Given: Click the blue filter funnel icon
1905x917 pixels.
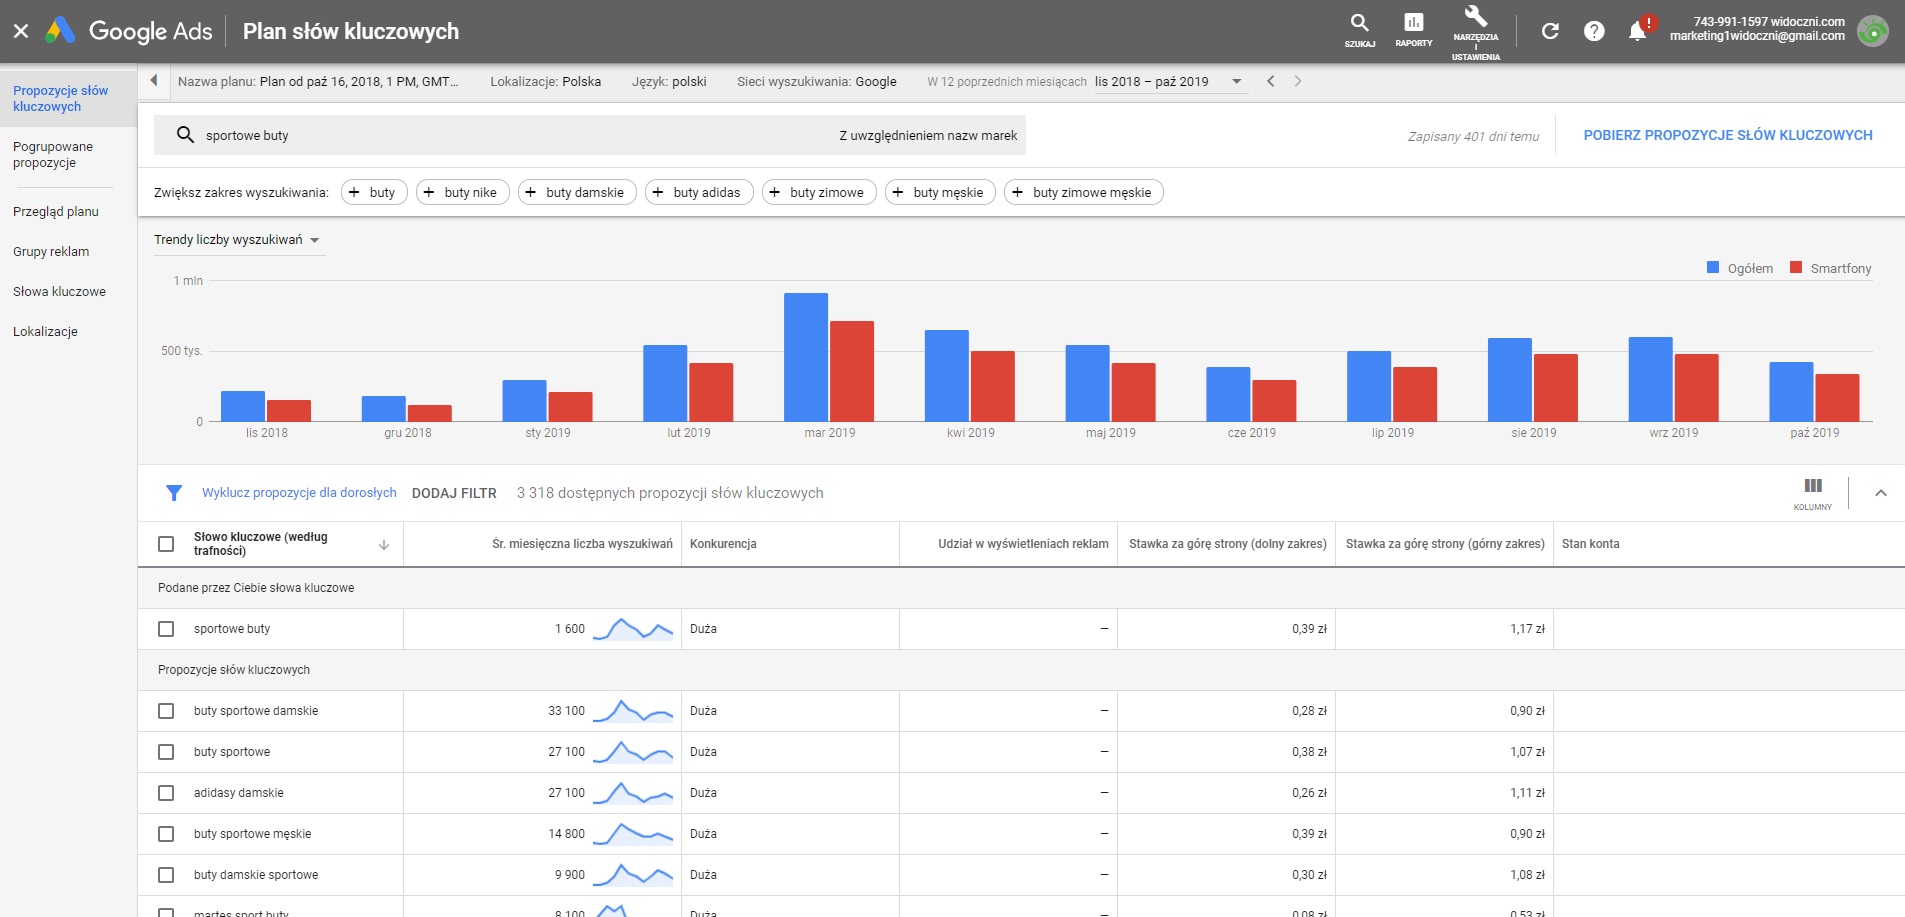Looking at the screenshot, I should pyautogui.click(x=174, y=493).
